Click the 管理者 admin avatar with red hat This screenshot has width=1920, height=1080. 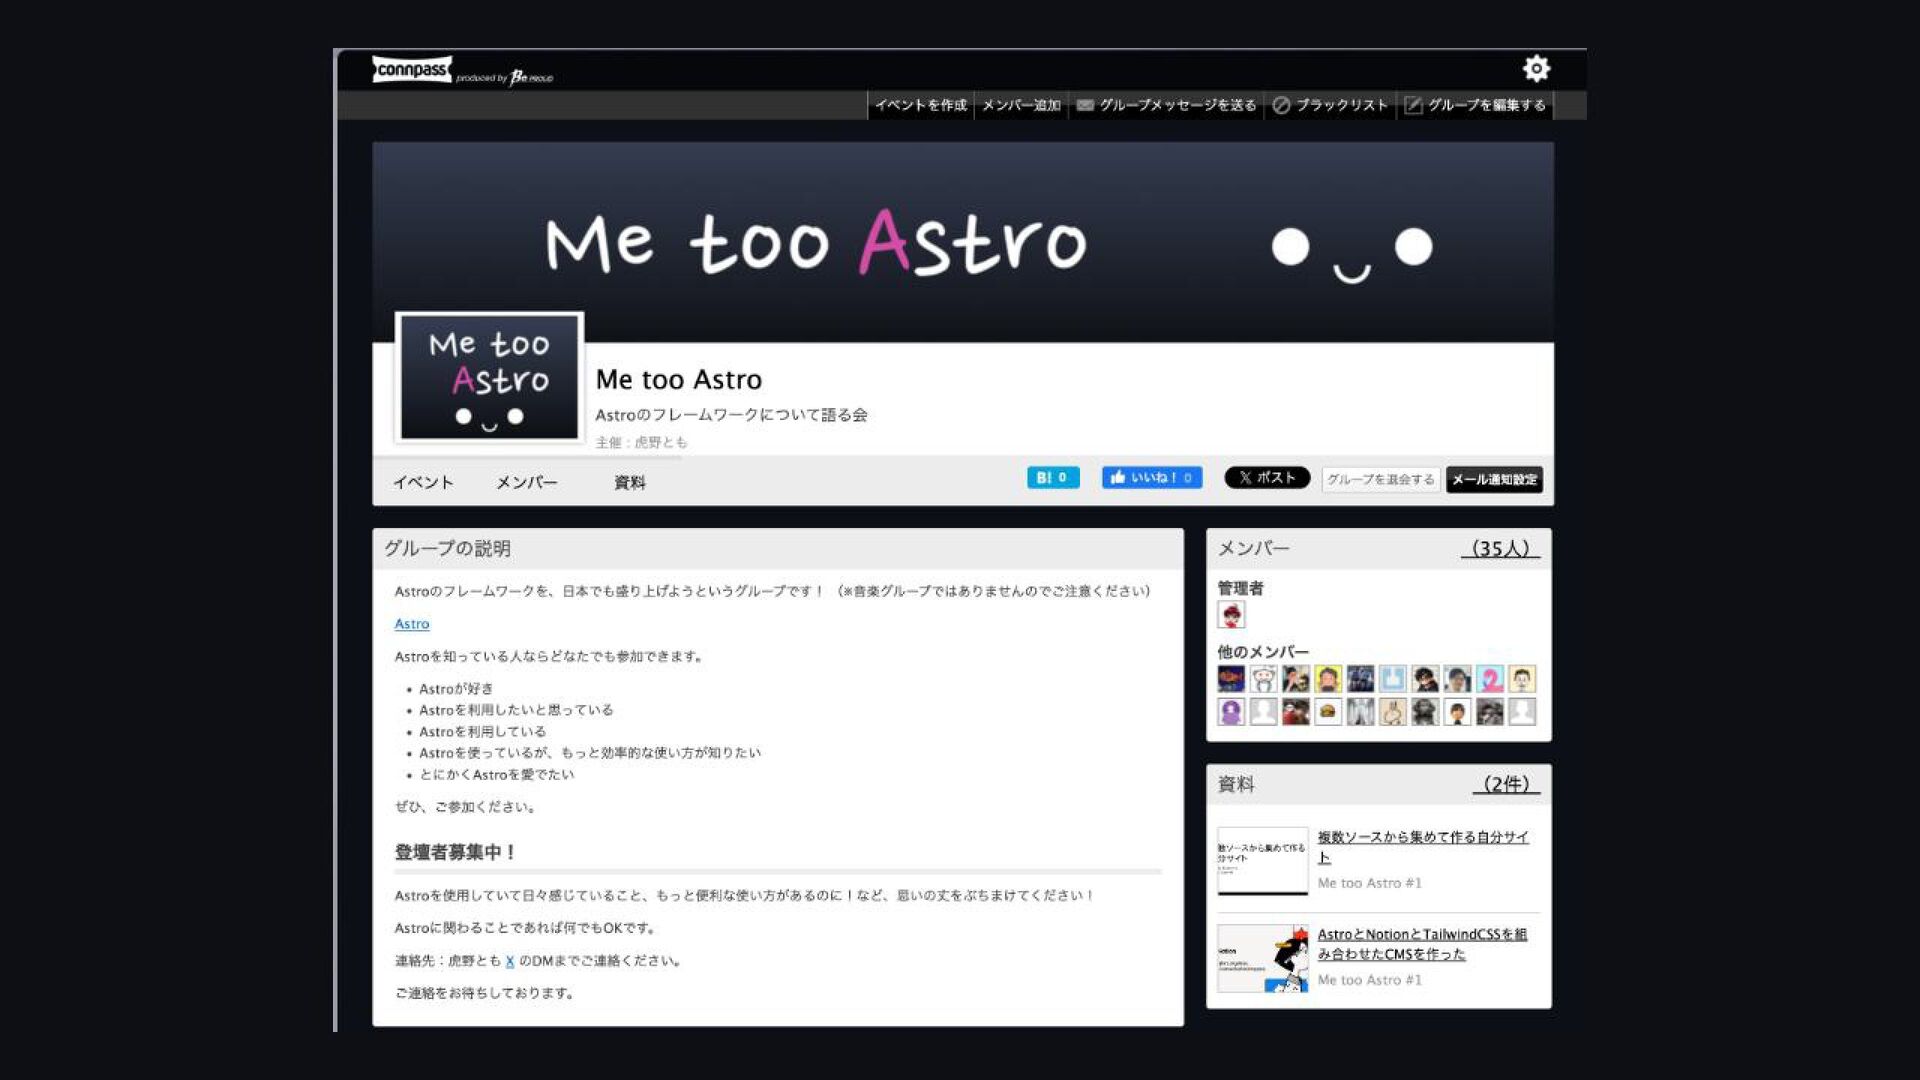coord(1231,615)
